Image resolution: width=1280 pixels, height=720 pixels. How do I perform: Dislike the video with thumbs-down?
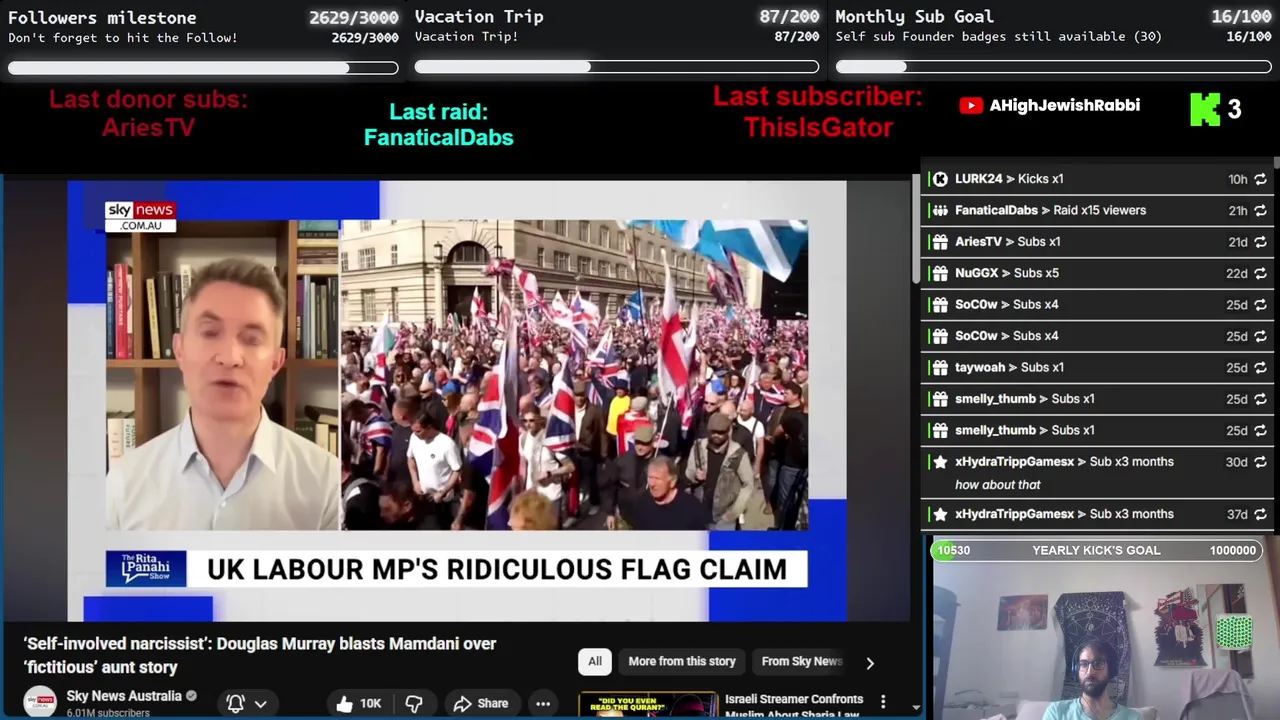pos(414,704)
